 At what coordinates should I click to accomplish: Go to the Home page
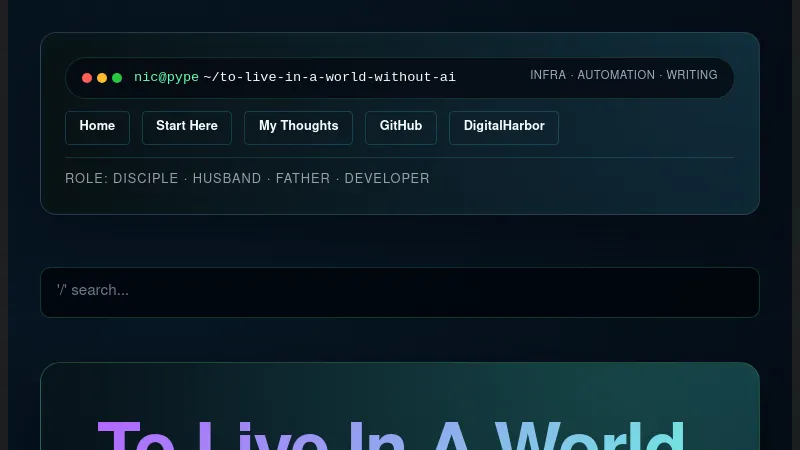pyautogui.click(x=97, y=127)
